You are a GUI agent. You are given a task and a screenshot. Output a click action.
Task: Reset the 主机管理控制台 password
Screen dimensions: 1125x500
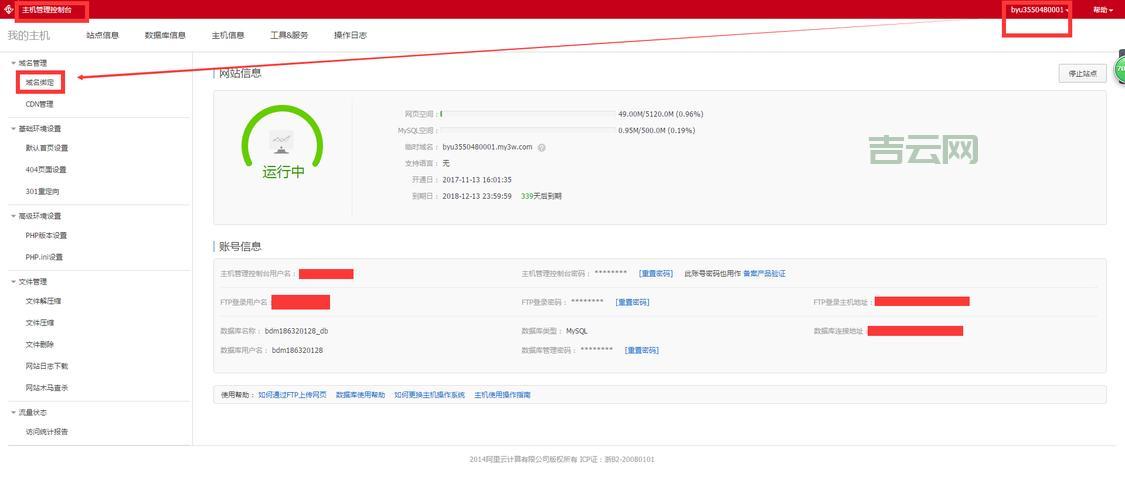pos(656,273)
